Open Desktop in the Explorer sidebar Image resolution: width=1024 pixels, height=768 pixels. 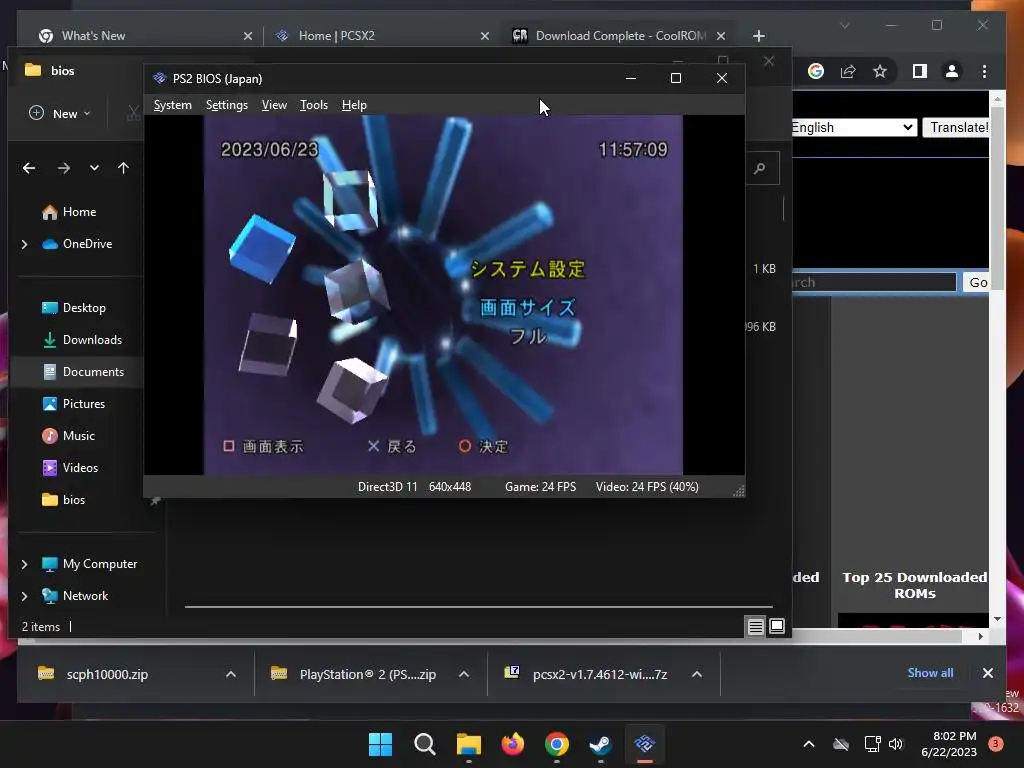tap(73, 308)
